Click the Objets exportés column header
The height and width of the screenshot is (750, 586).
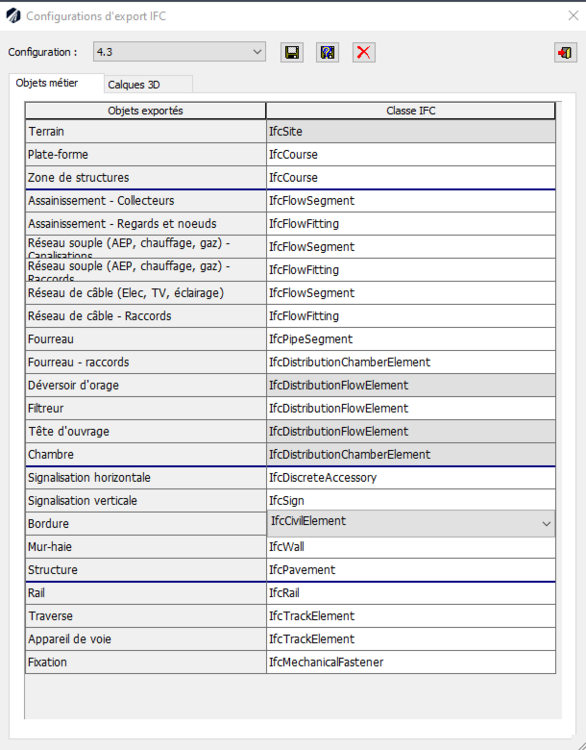point(145,110)
